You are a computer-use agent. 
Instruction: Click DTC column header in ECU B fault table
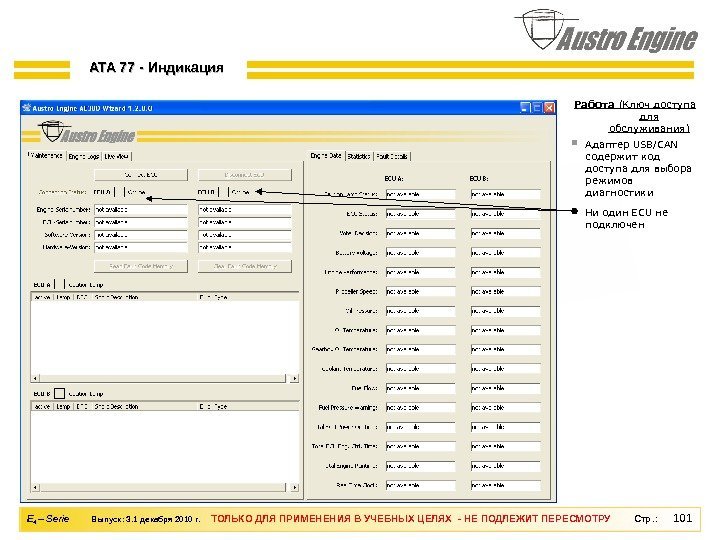point(82,406)
